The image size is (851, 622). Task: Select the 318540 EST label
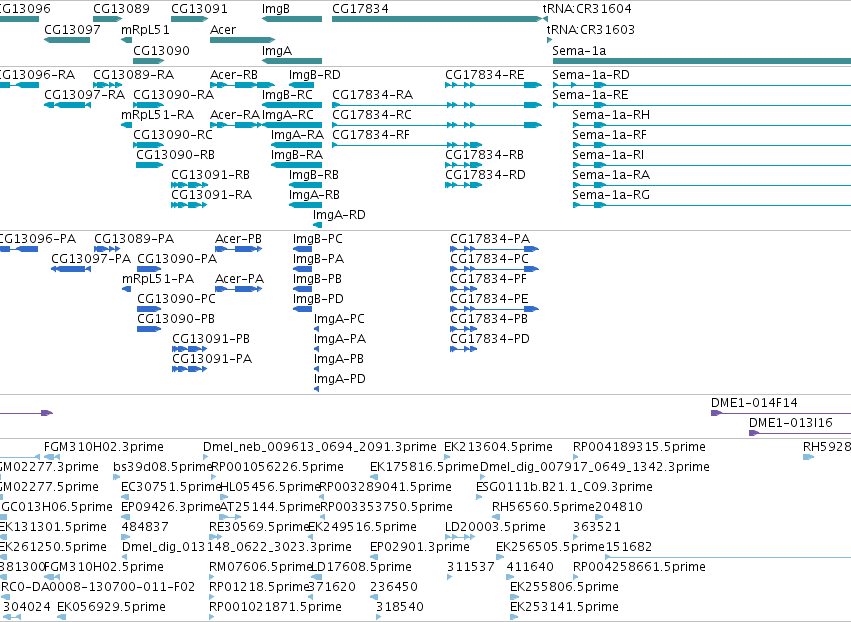tap(399, 607)
